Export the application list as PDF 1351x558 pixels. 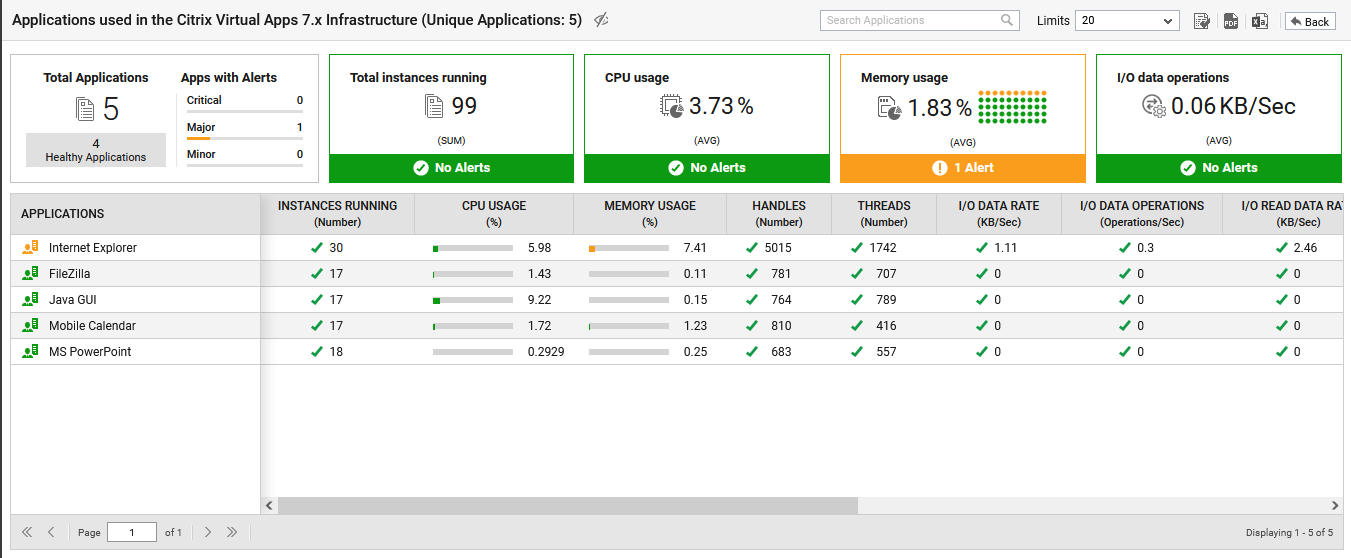1231,21
